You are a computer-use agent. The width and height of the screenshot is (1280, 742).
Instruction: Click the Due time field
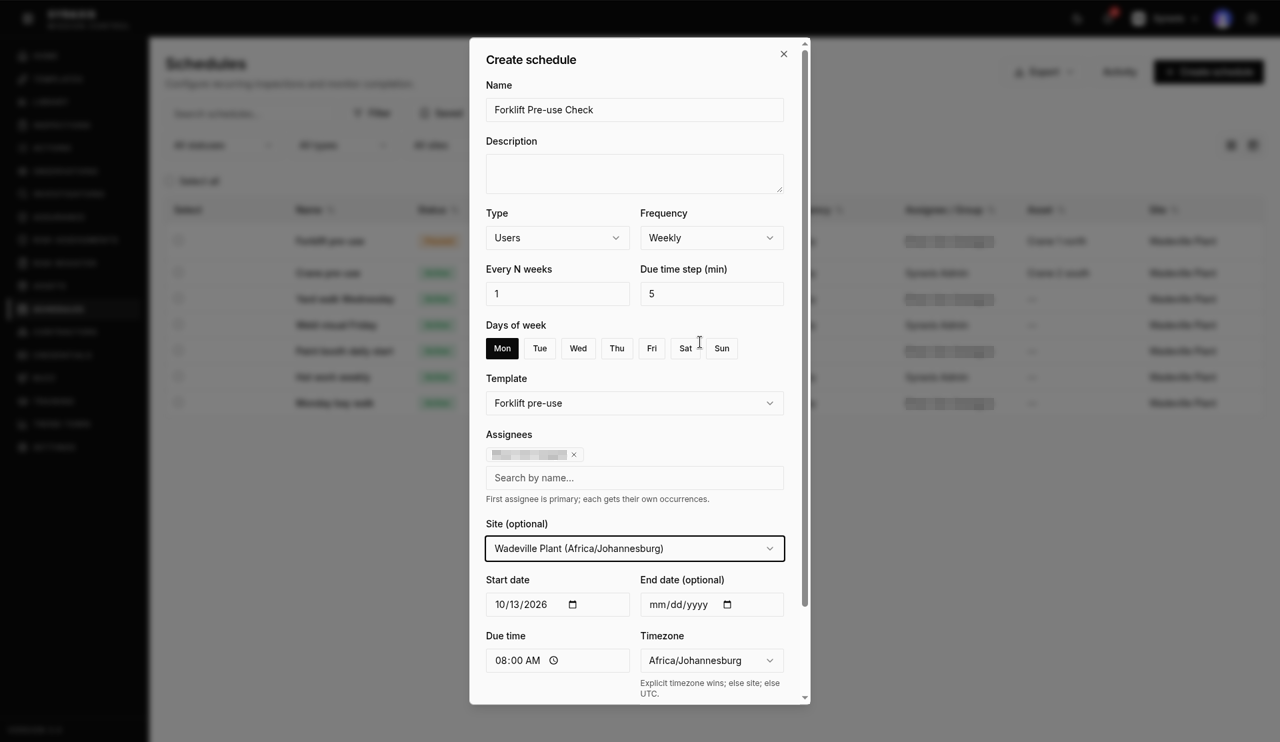(558, 661)
